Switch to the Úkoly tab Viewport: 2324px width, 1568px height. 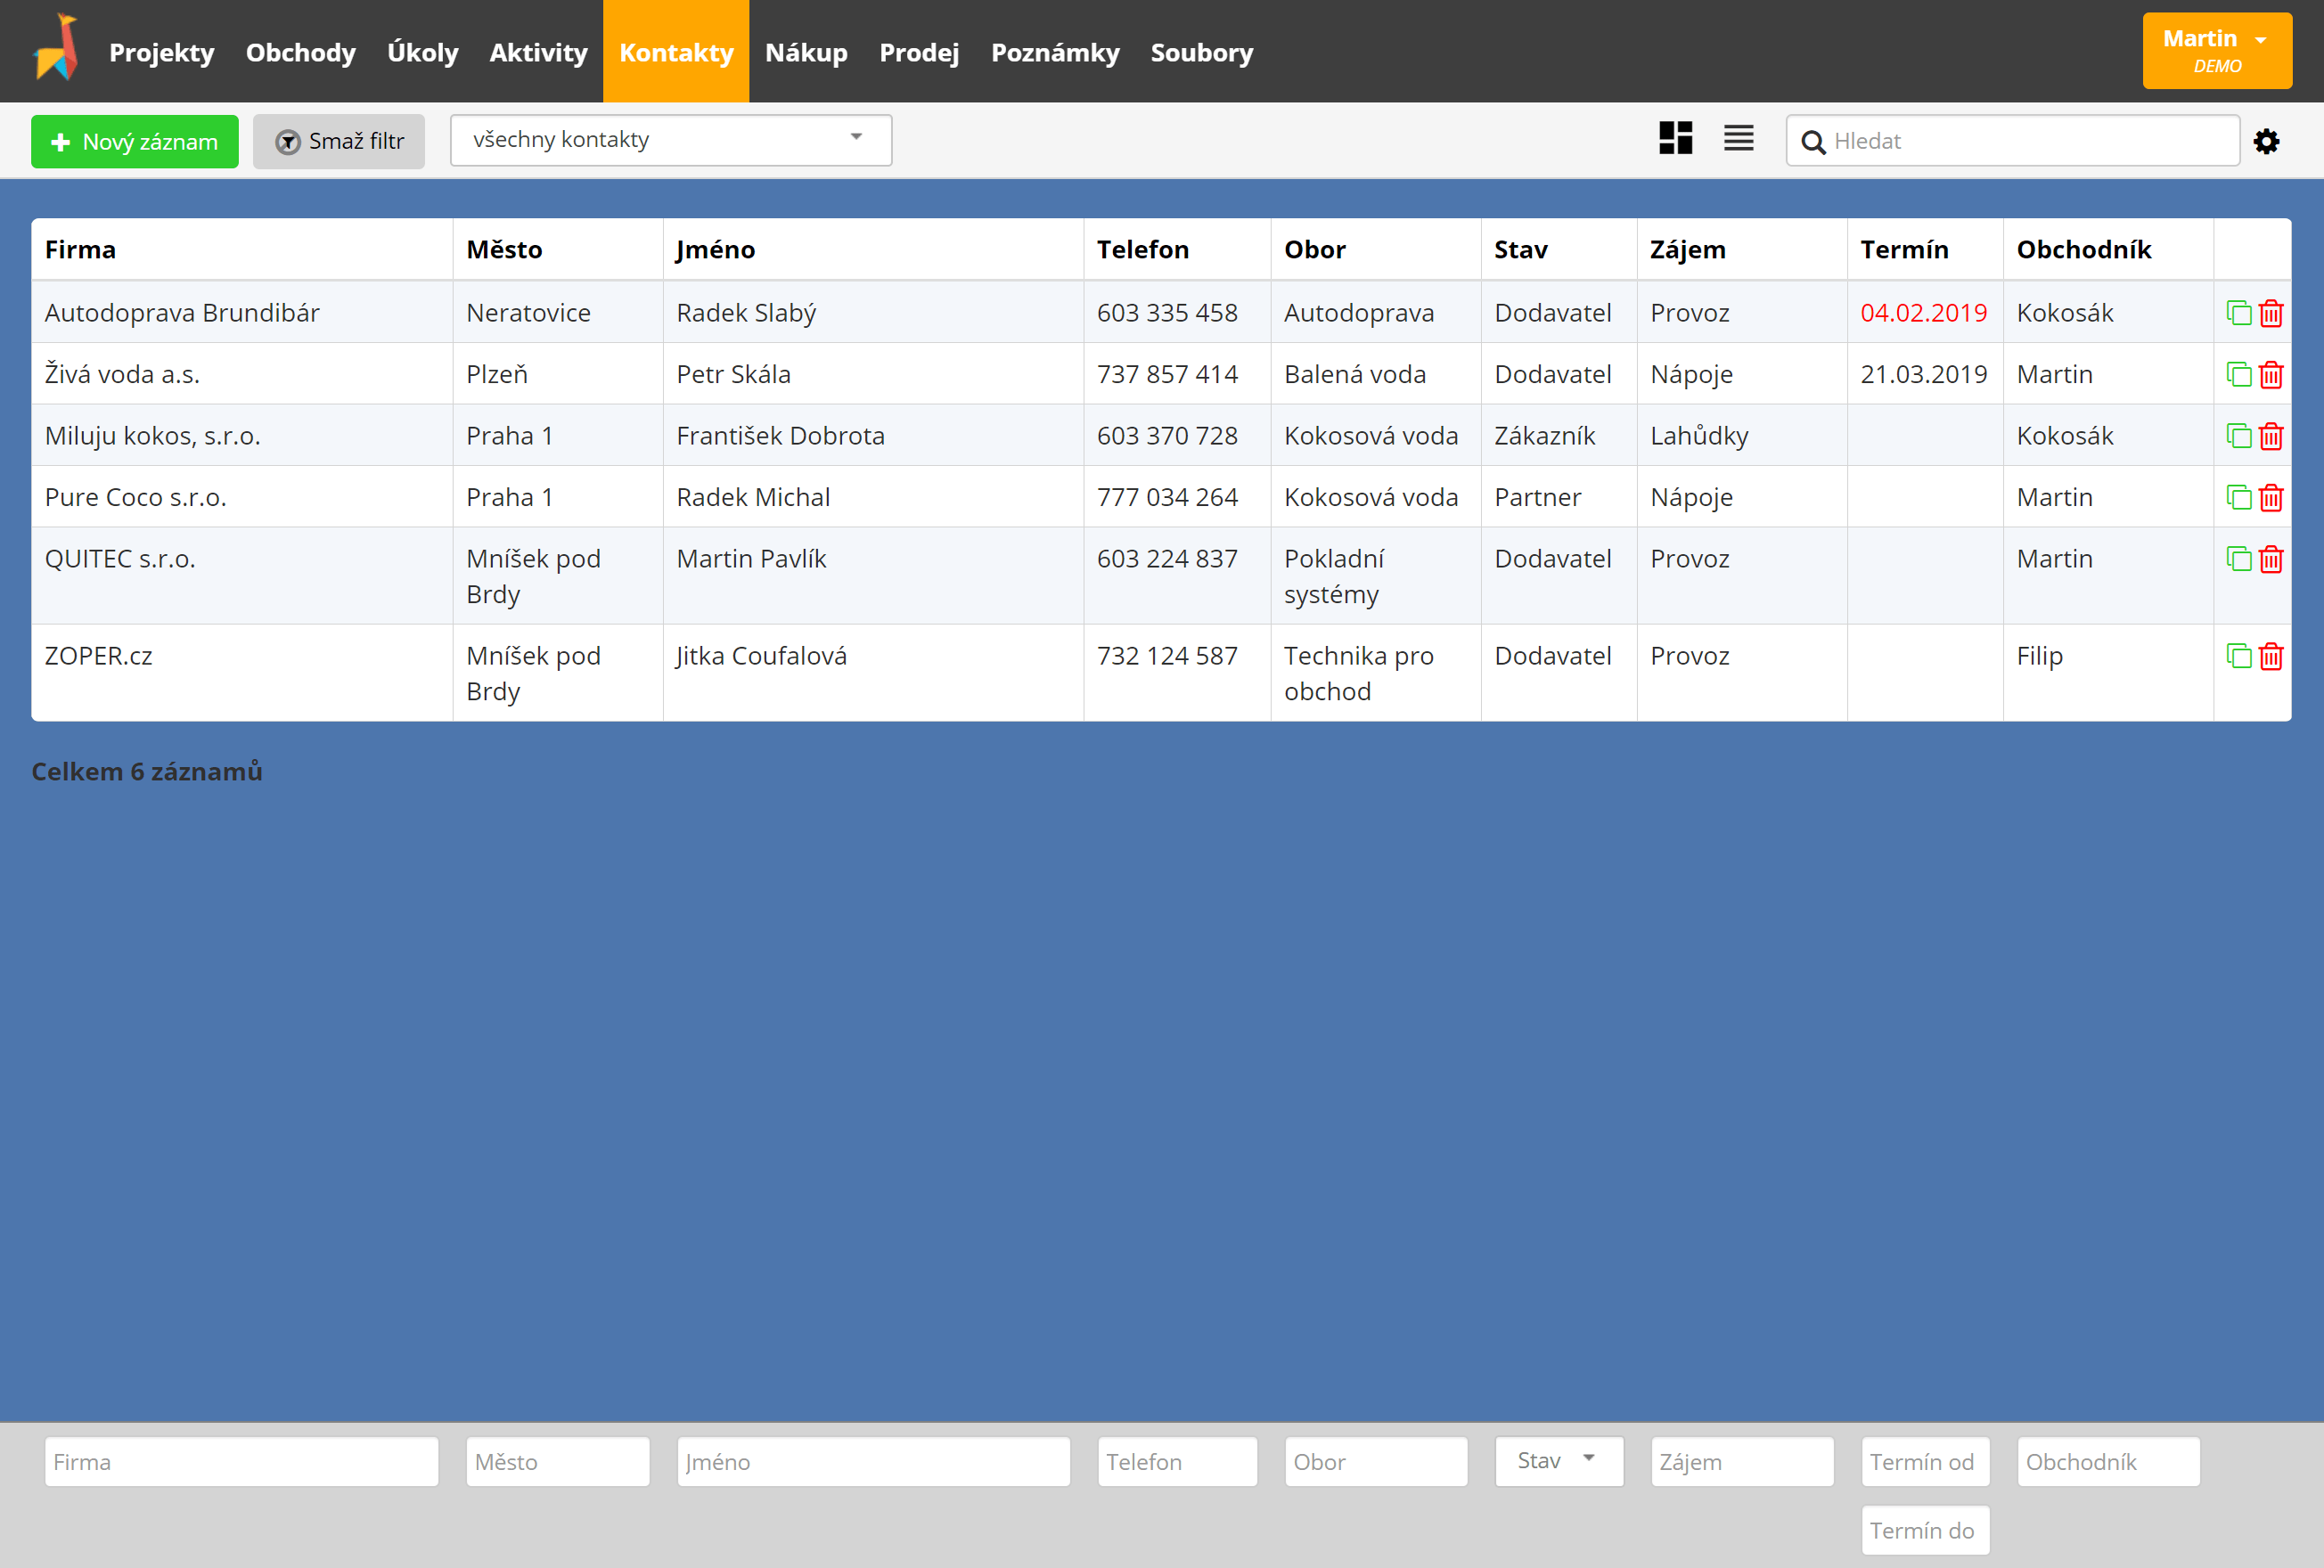pyautogui.click(x=422, y=52)
